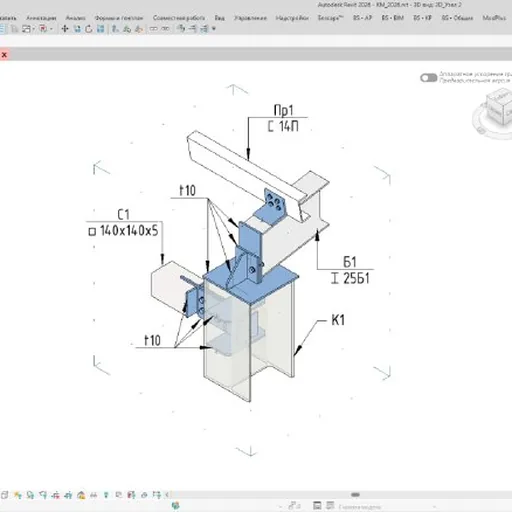This screenshot has height=512, width=512.
Task: Click the horizontal scrollbar thumb
Action: (355, 495)
